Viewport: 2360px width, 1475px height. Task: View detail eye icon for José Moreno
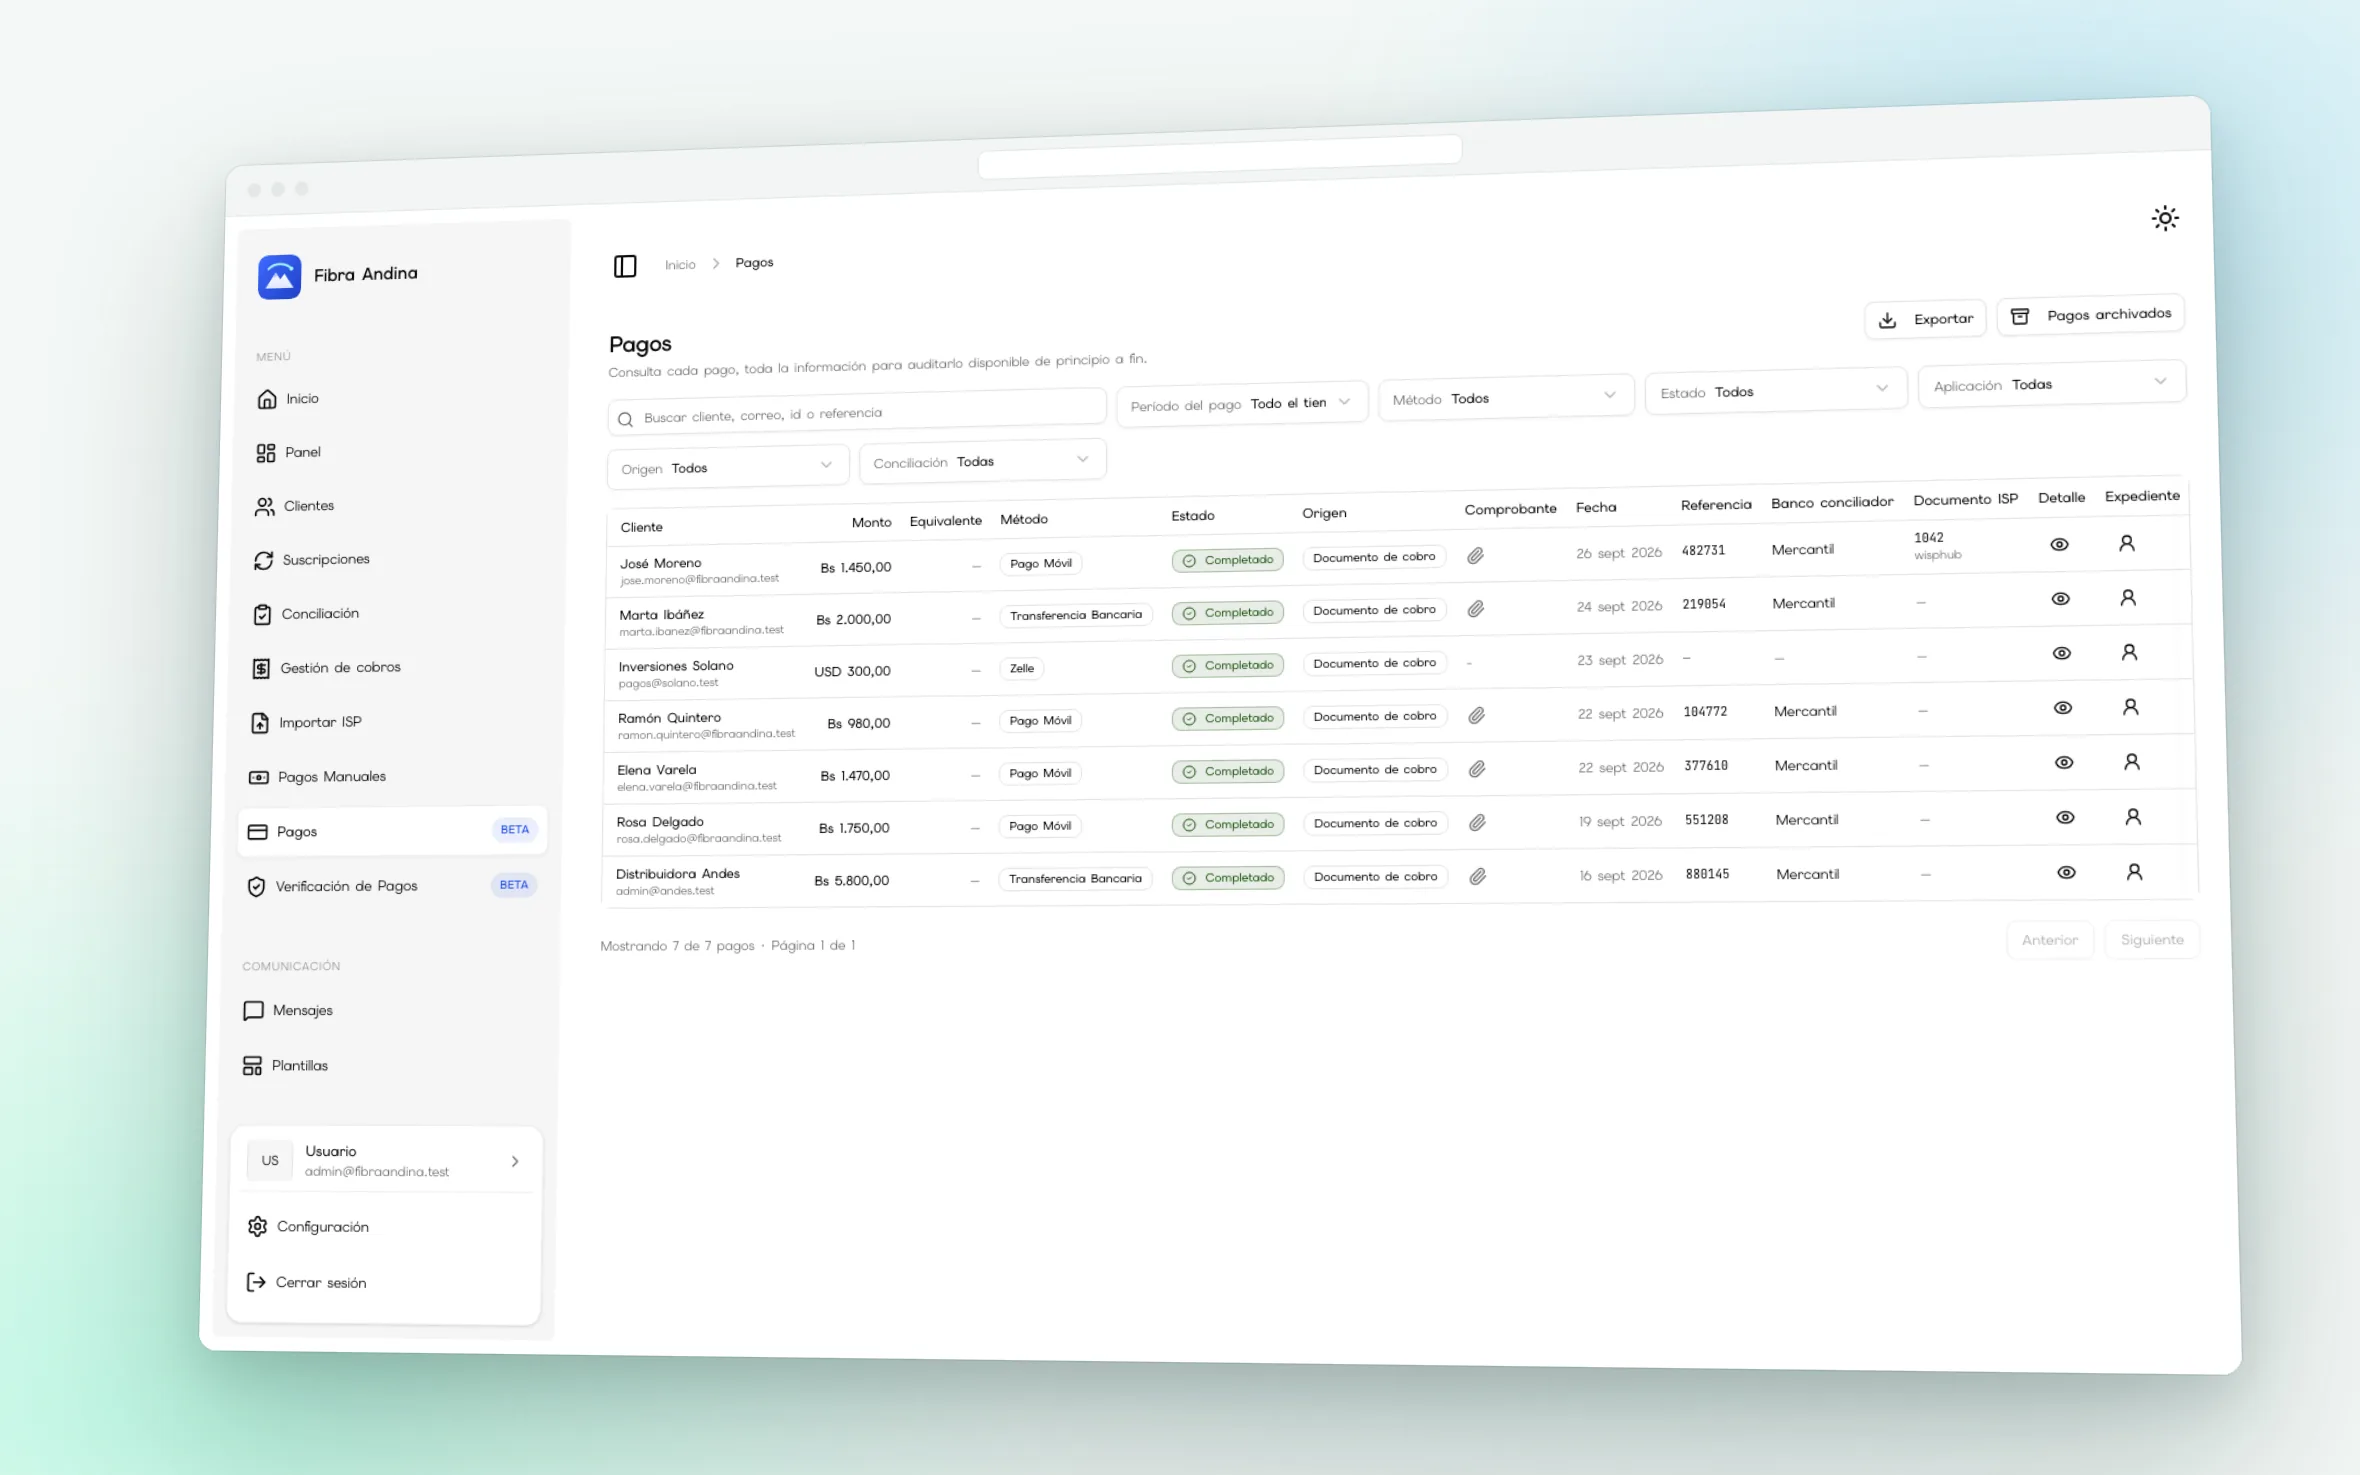tap(2059, 545)
